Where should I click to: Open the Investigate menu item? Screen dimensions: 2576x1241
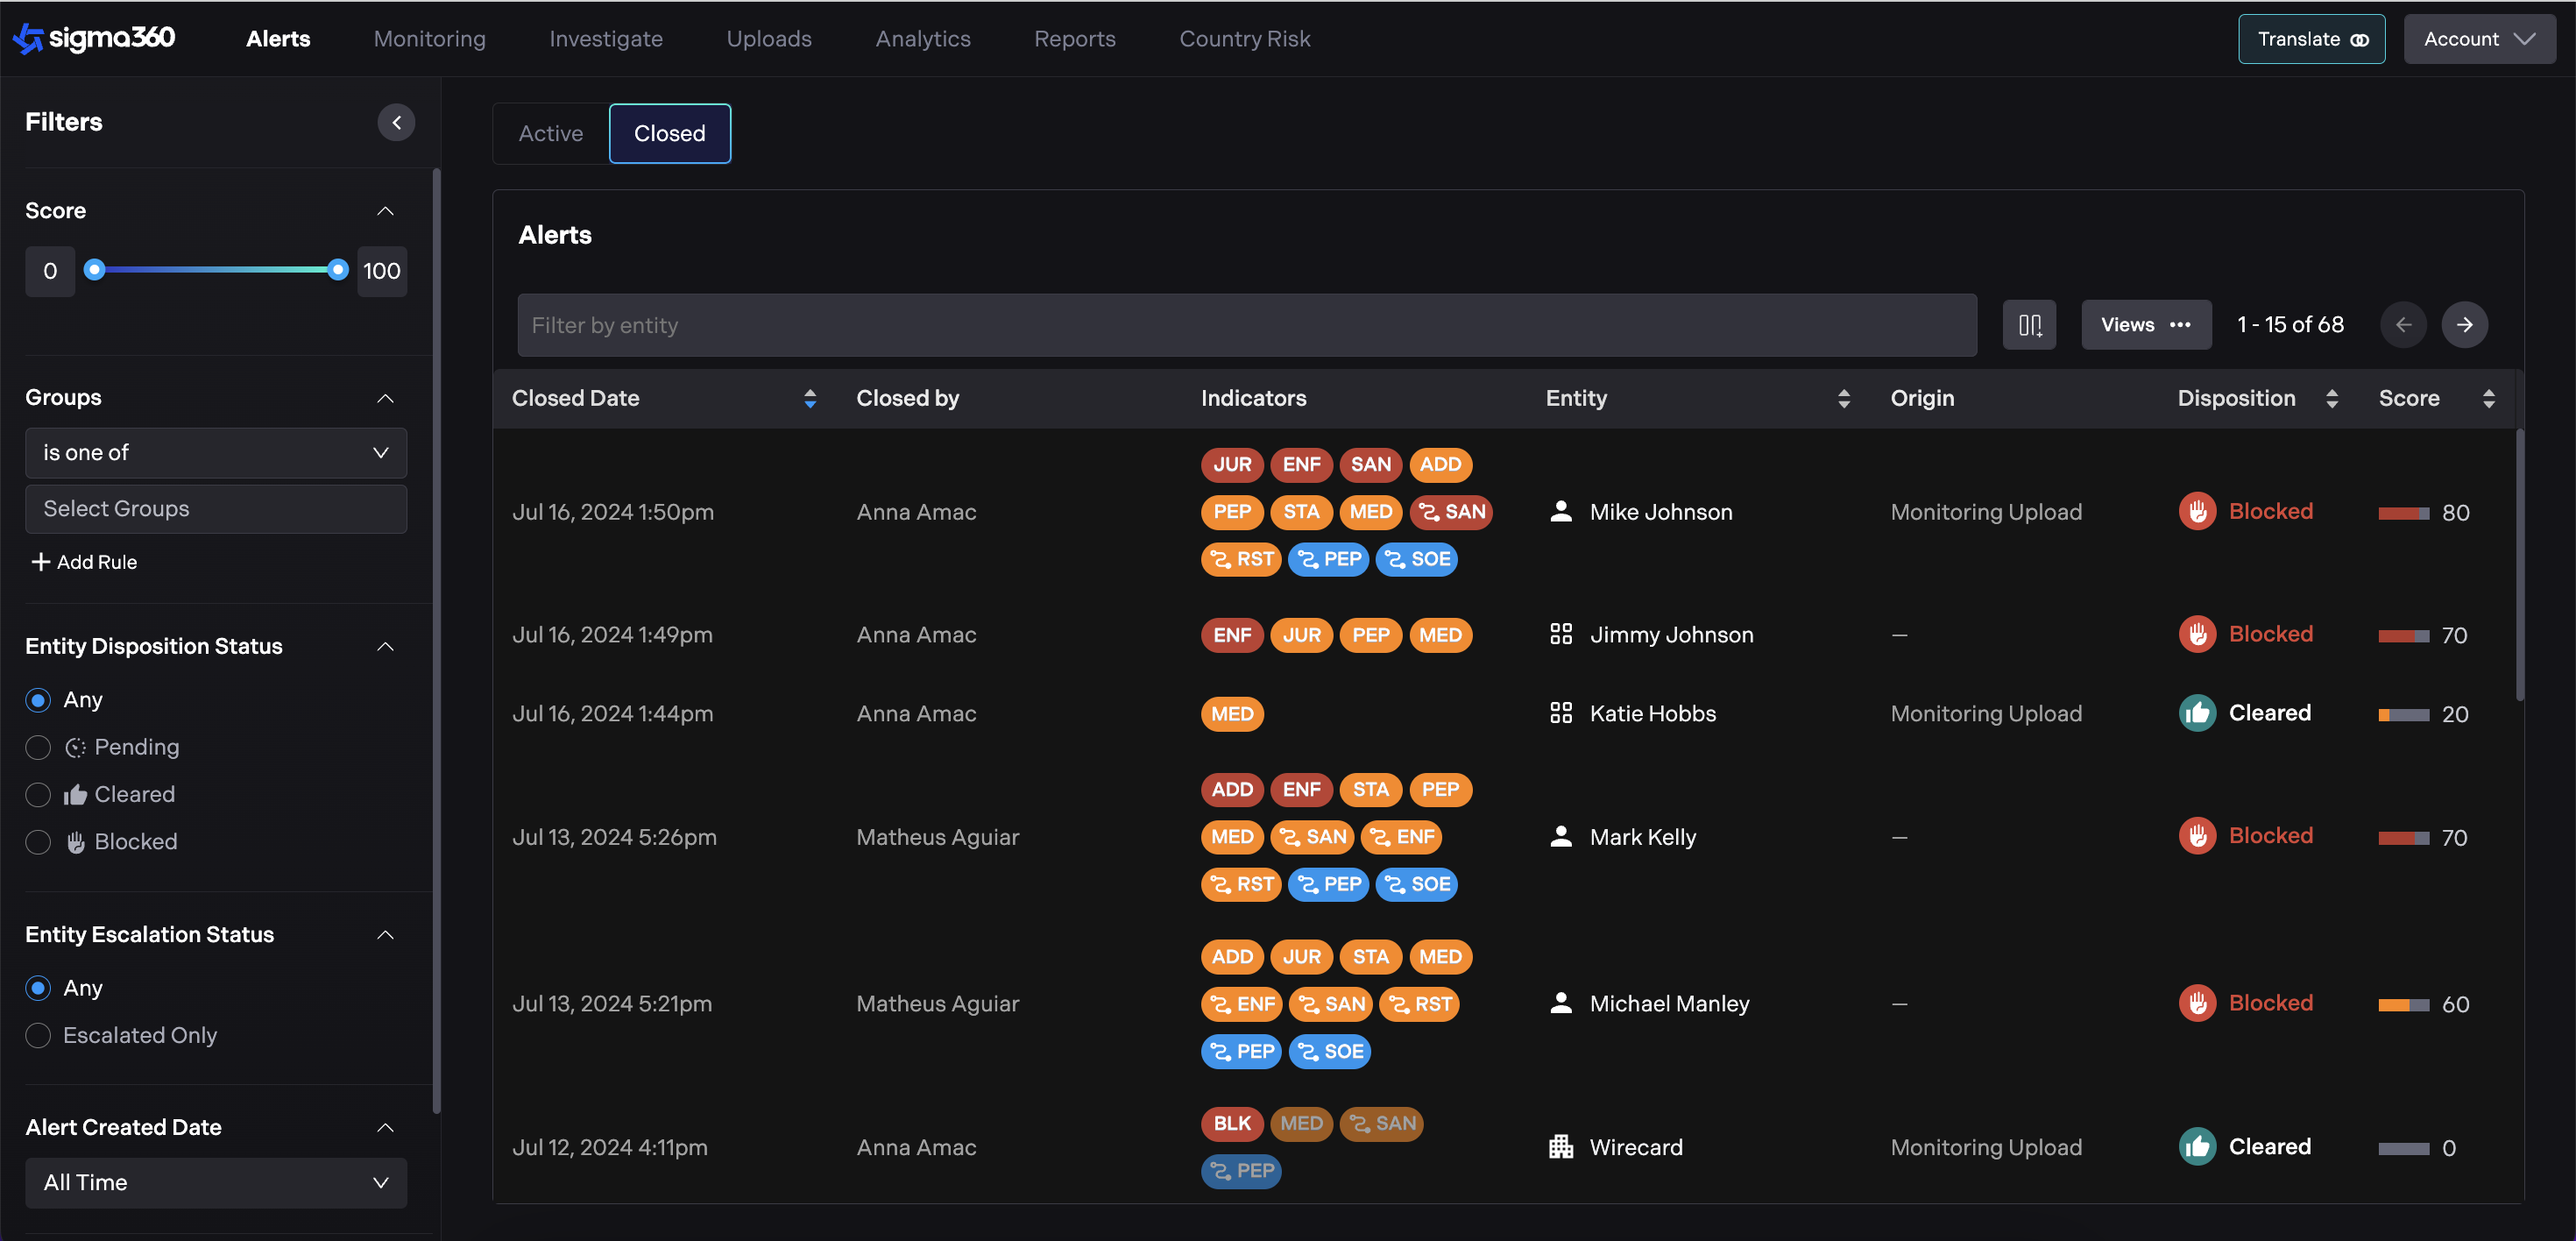[605, 39]
